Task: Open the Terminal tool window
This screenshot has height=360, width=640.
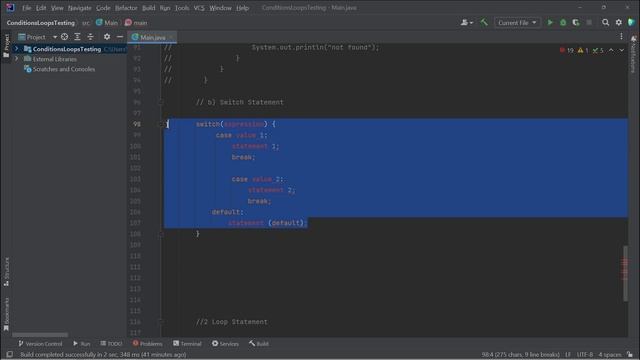Action: coord(187,344)
